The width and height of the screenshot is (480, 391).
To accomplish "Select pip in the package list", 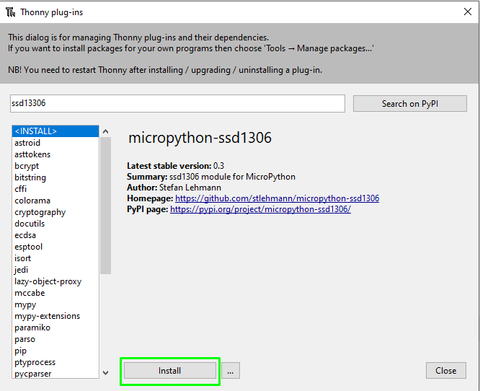I will [x=55, y=351].
